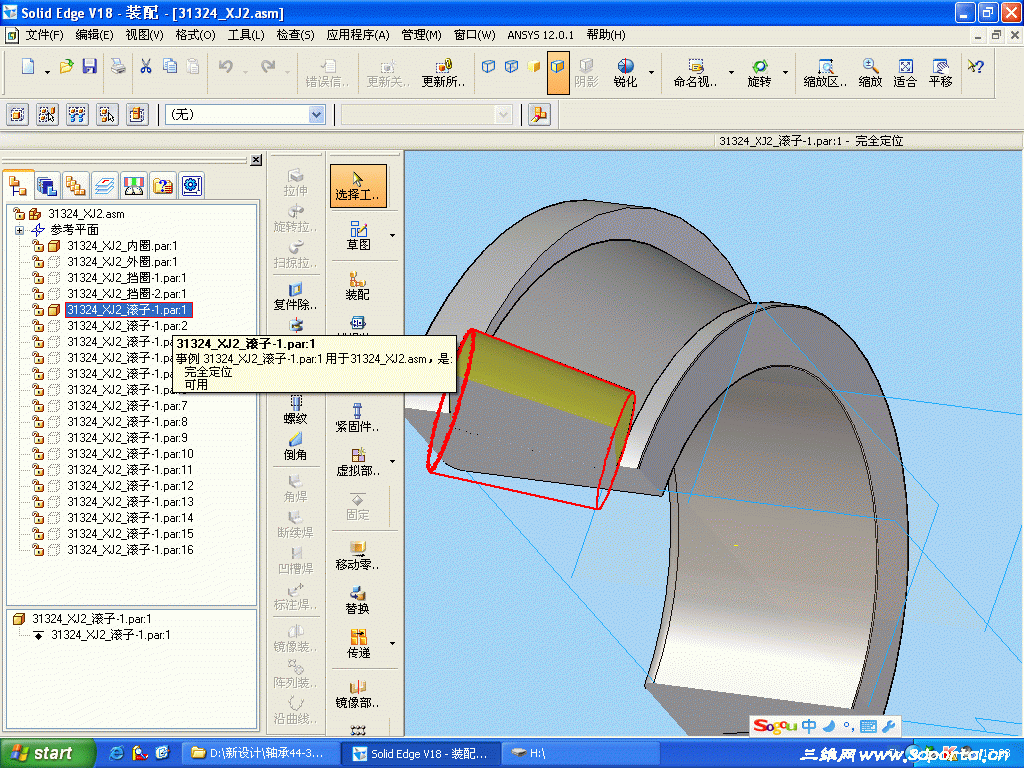Select the 平移 pan tool
Screen dimensions: 1024x768
click(x=940, y=73)
